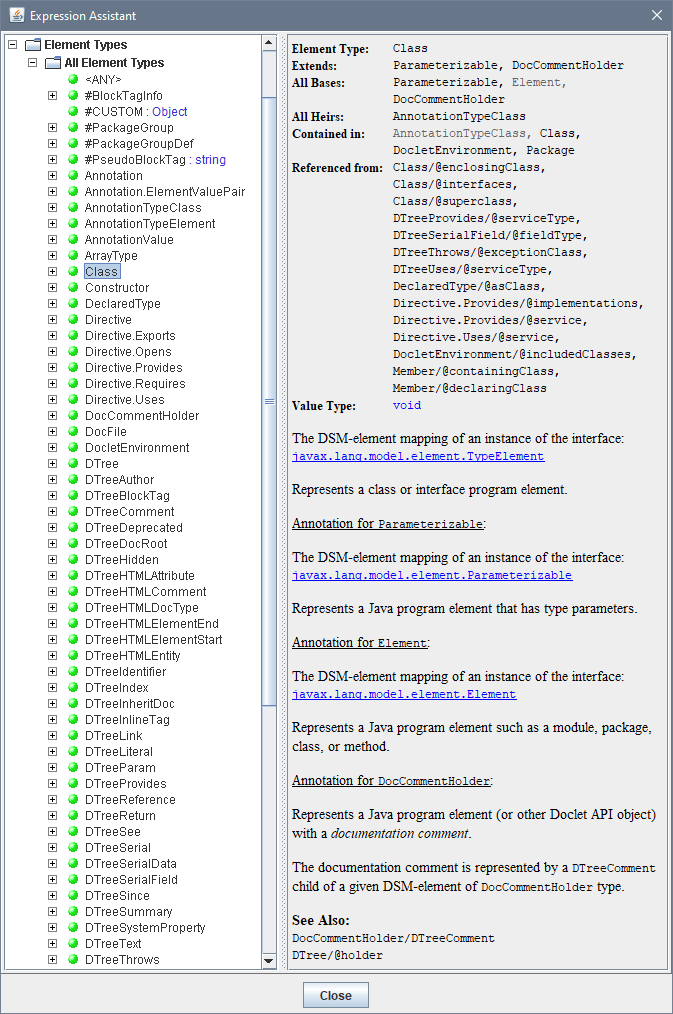Click the tree scrollbar down arrow

(x=268, y=961)
